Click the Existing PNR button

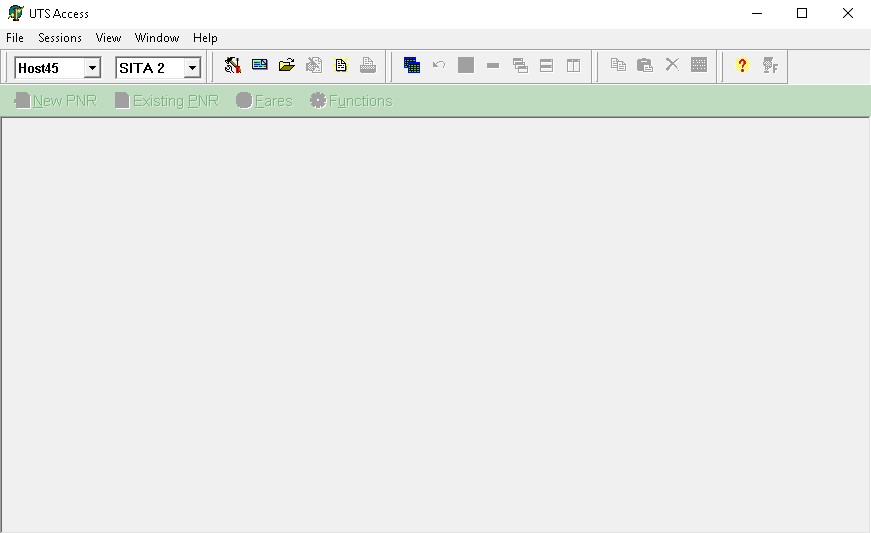pos(167,100)
